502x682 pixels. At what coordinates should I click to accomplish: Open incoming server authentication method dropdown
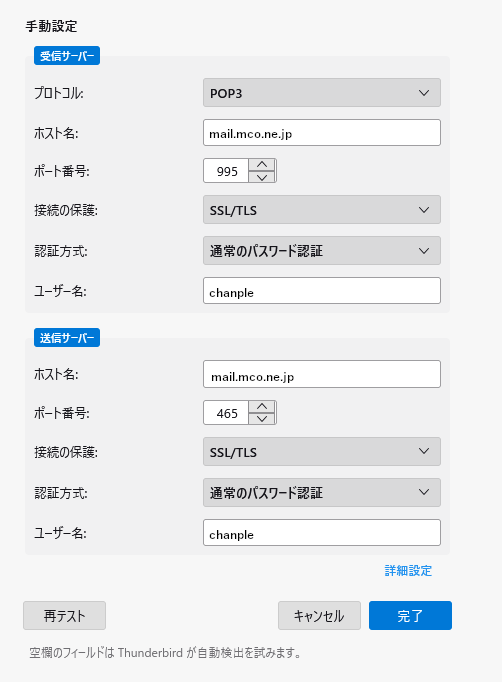(322, 251)
